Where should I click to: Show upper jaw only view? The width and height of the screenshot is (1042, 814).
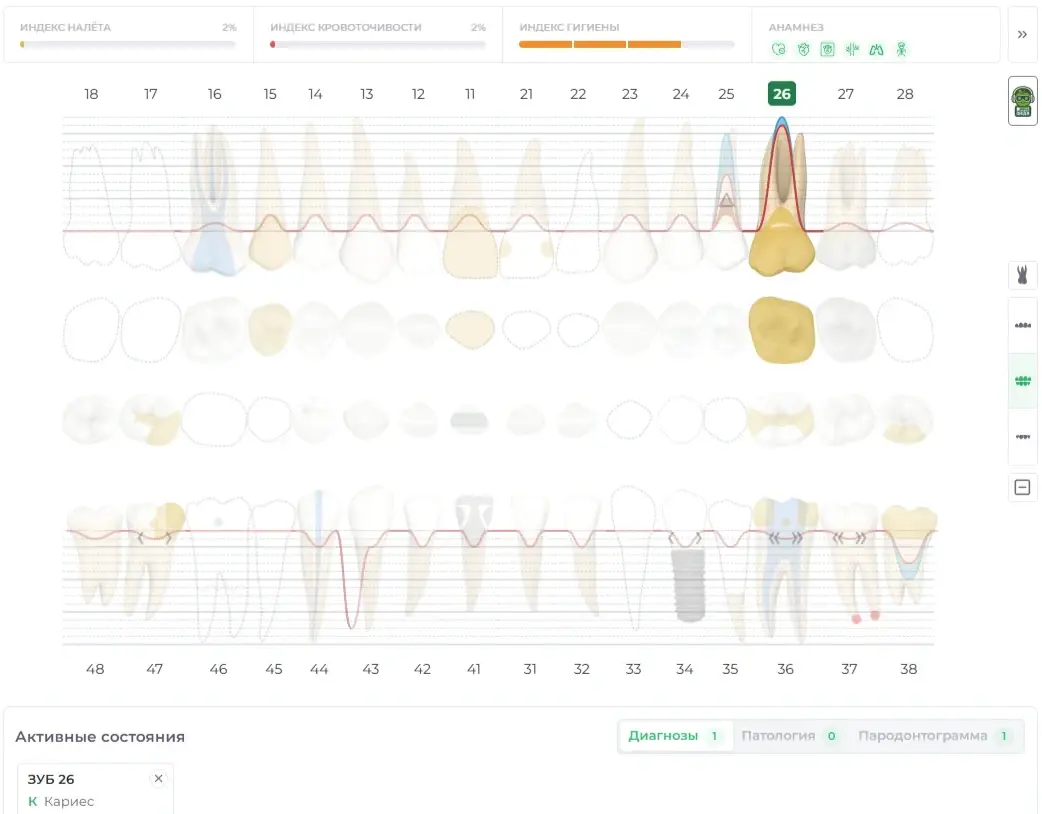coord(1023,326)
